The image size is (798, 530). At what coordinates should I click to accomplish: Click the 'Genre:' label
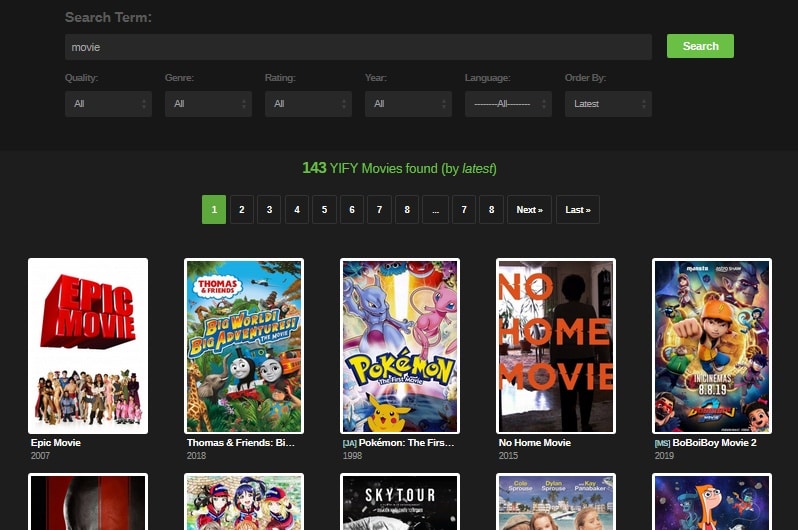click(179, 78)
